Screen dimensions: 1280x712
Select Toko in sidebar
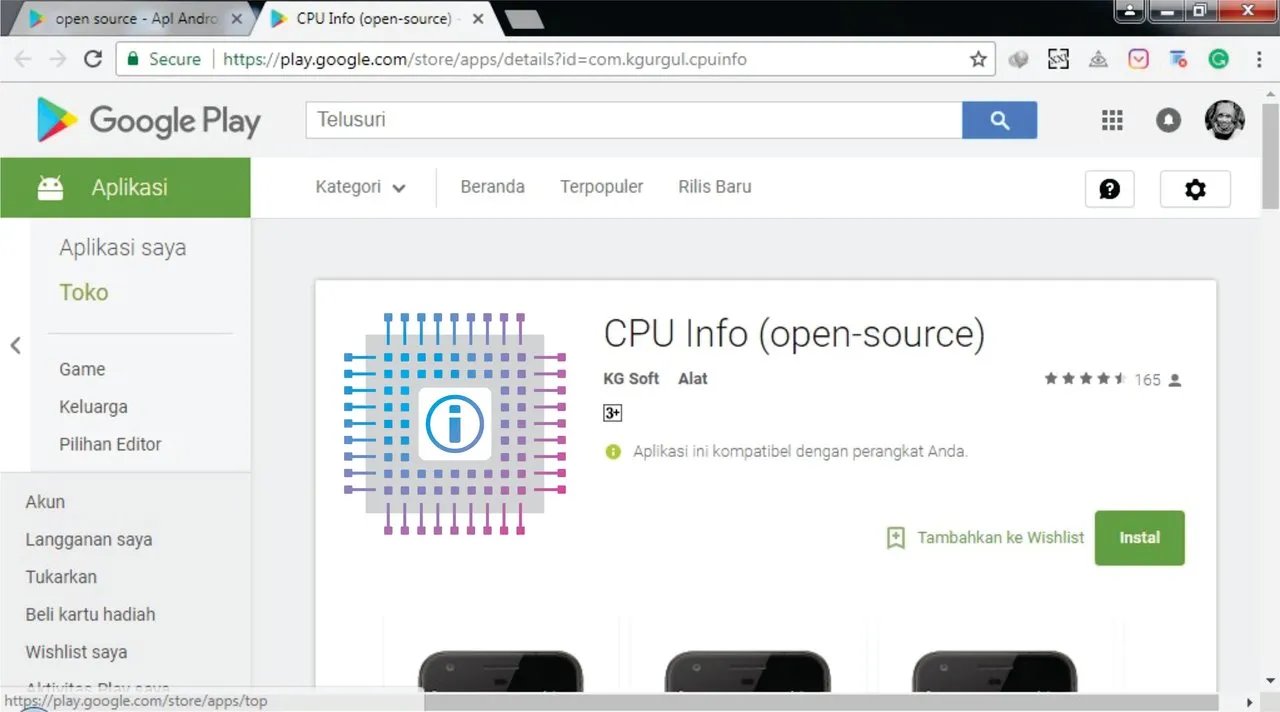coord(83,292)
